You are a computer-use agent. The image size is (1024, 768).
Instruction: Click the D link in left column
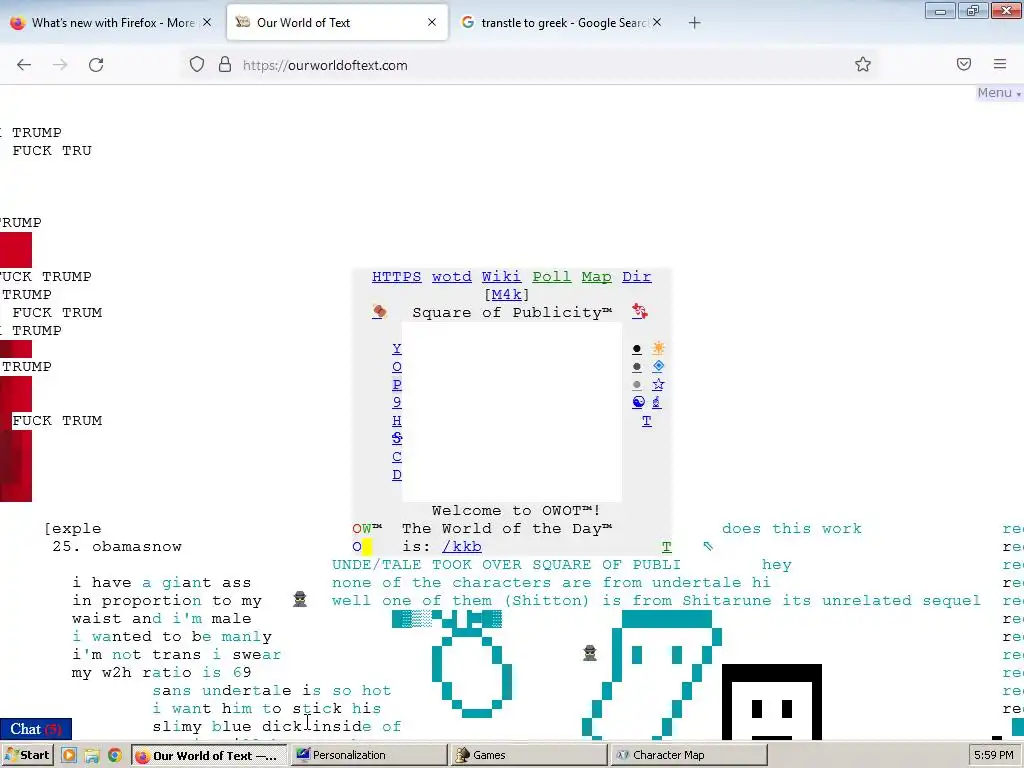(396, 475)
